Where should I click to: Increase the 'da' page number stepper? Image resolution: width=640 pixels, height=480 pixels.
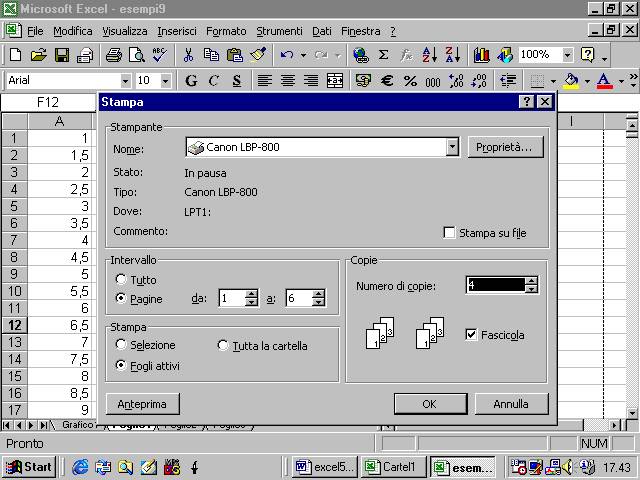[x=252, y=294]
